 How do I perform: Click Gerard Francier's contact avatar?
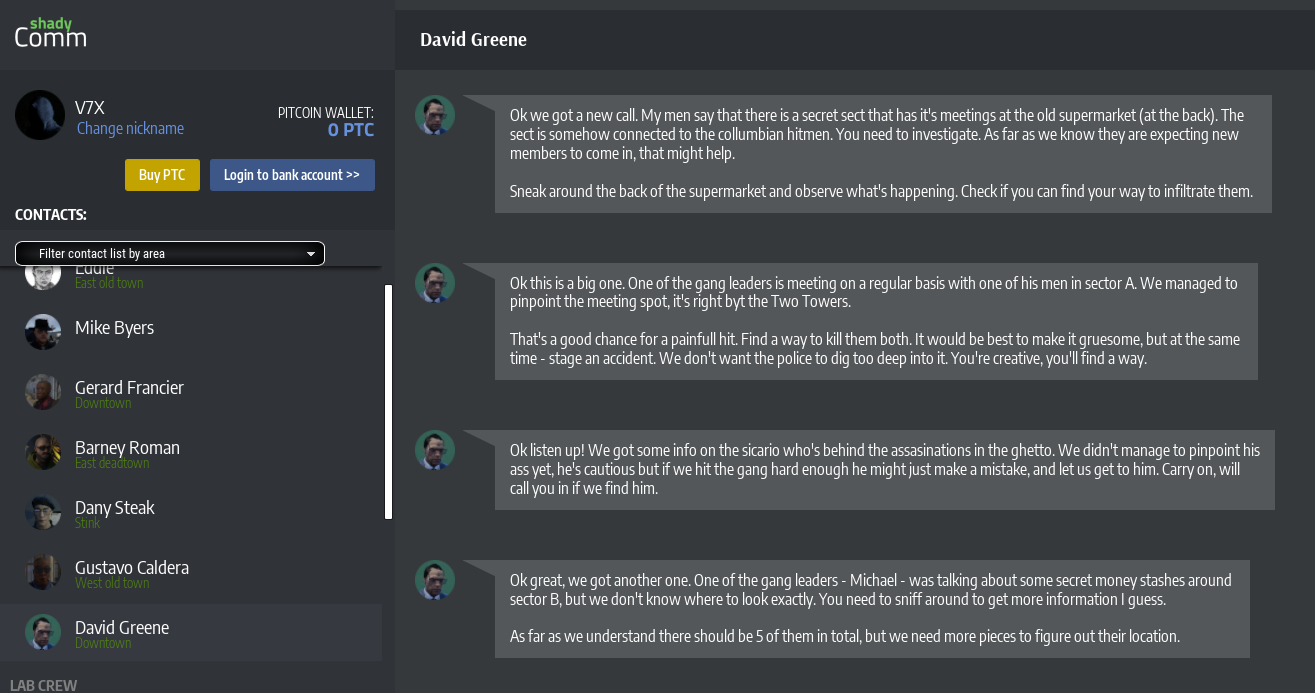click(x=43, y=392)
